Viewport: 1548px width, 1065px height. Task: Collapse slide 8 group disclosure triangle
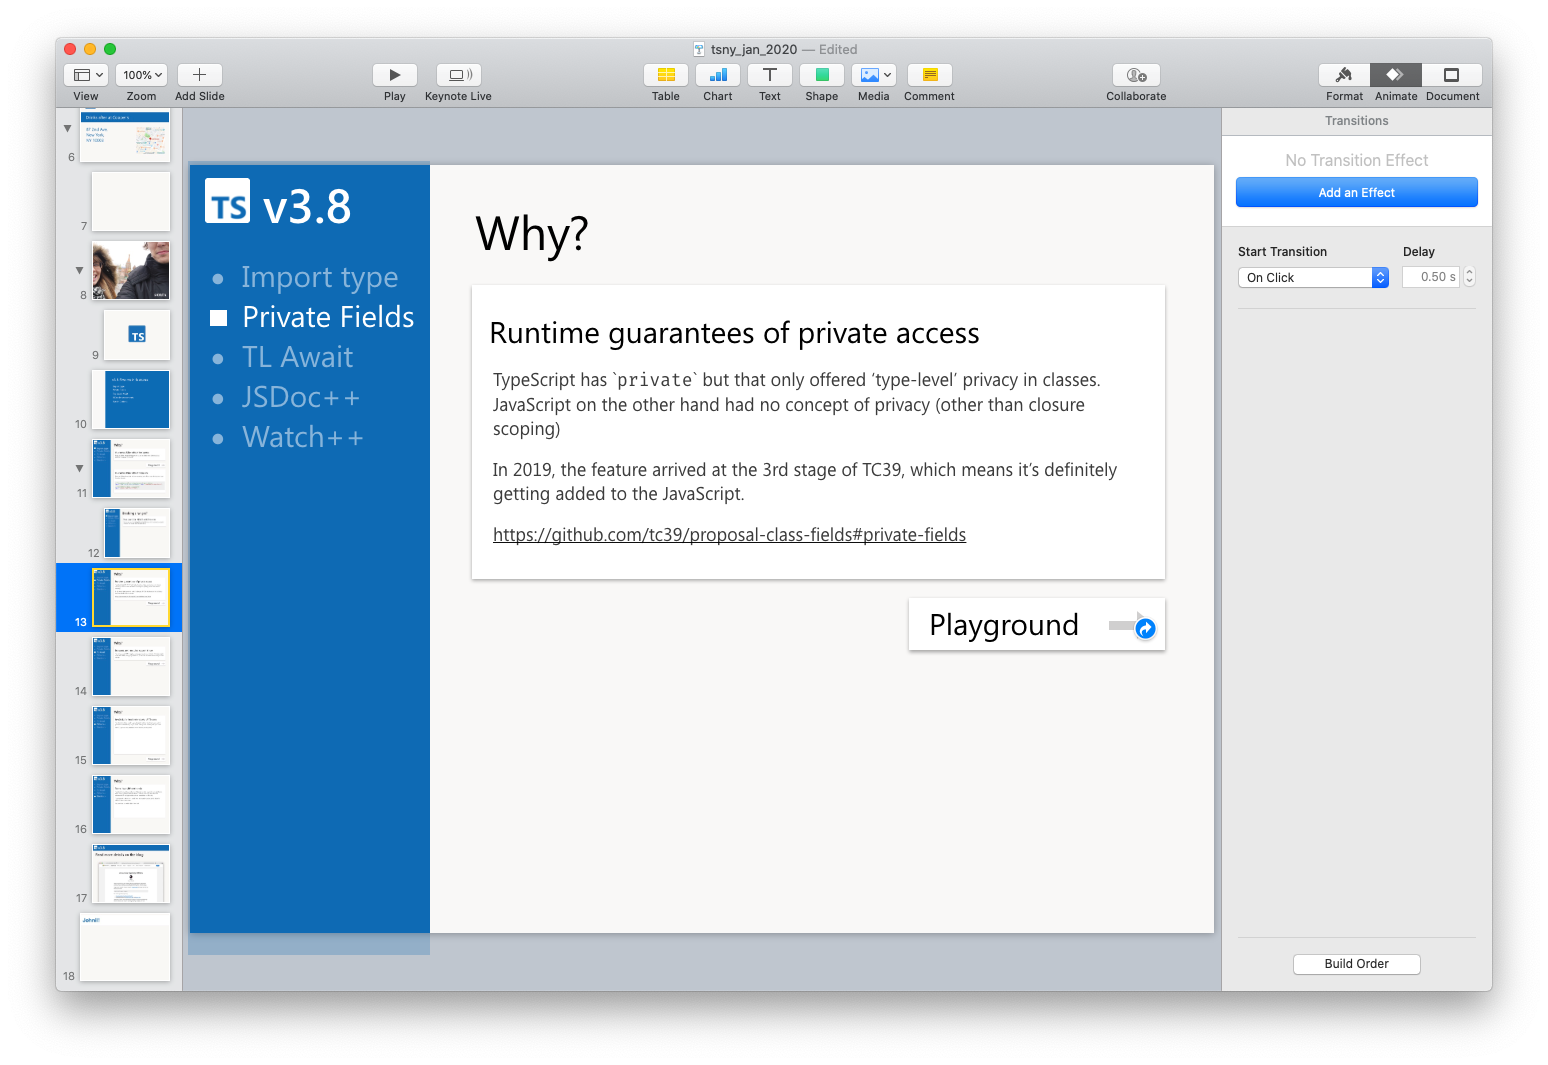80,270
